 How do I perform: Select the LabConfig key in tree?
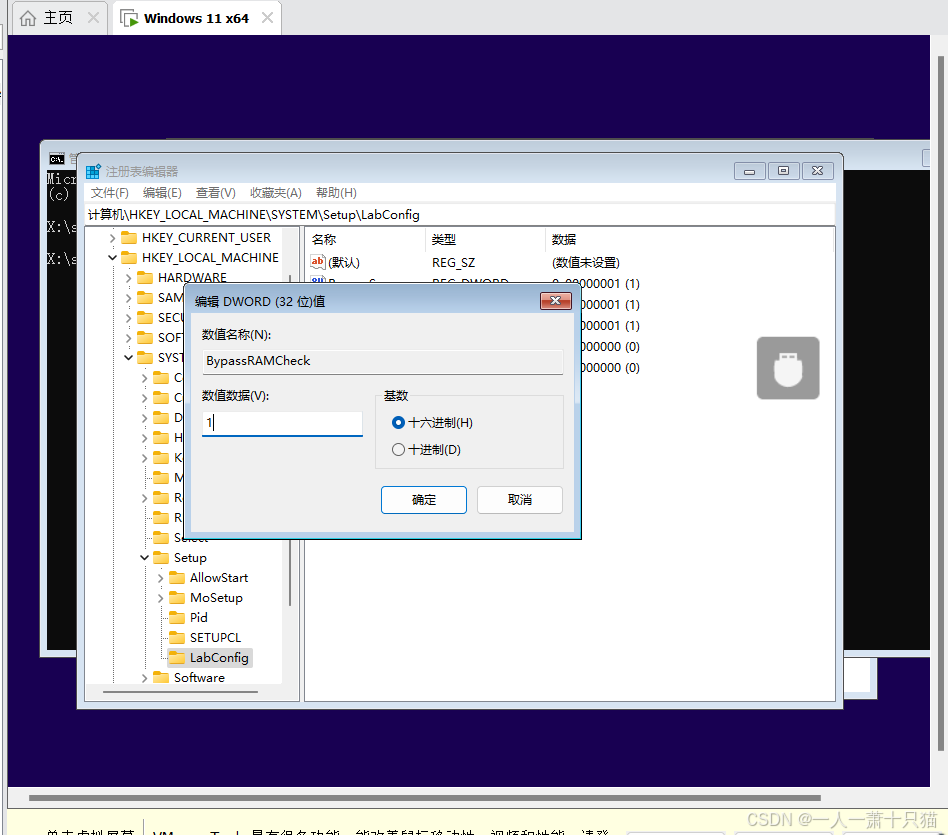pyautogui.click(x=210, y=657)
